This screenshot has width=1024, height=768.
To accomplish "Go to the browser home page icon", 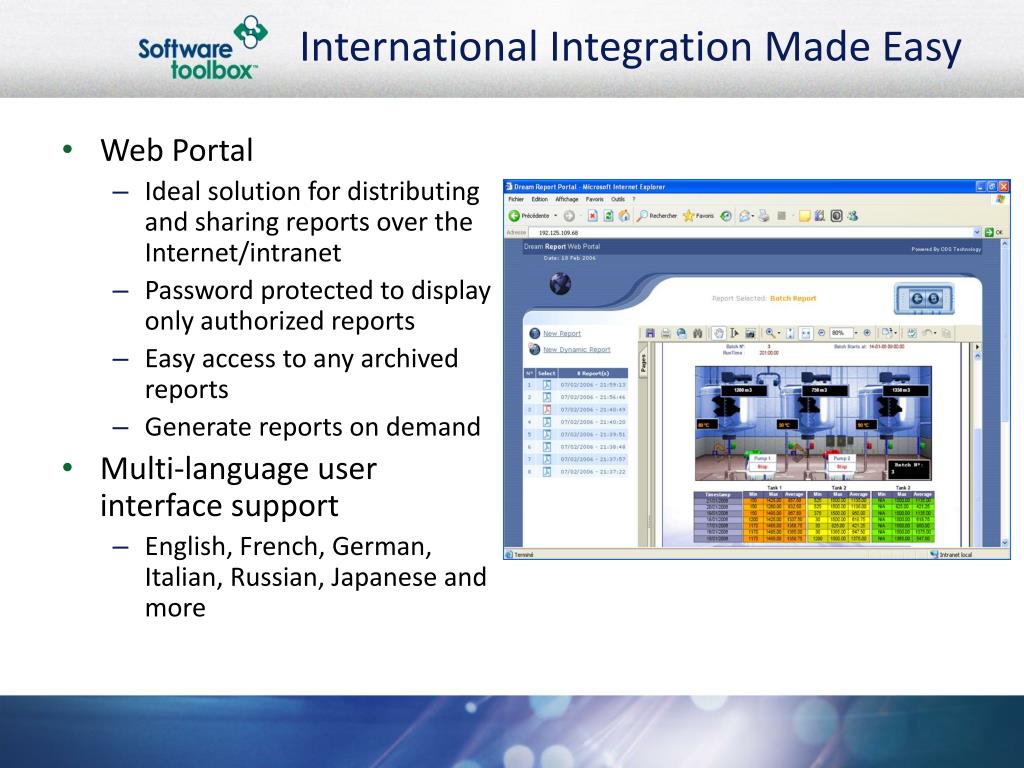I will (624, 216).
